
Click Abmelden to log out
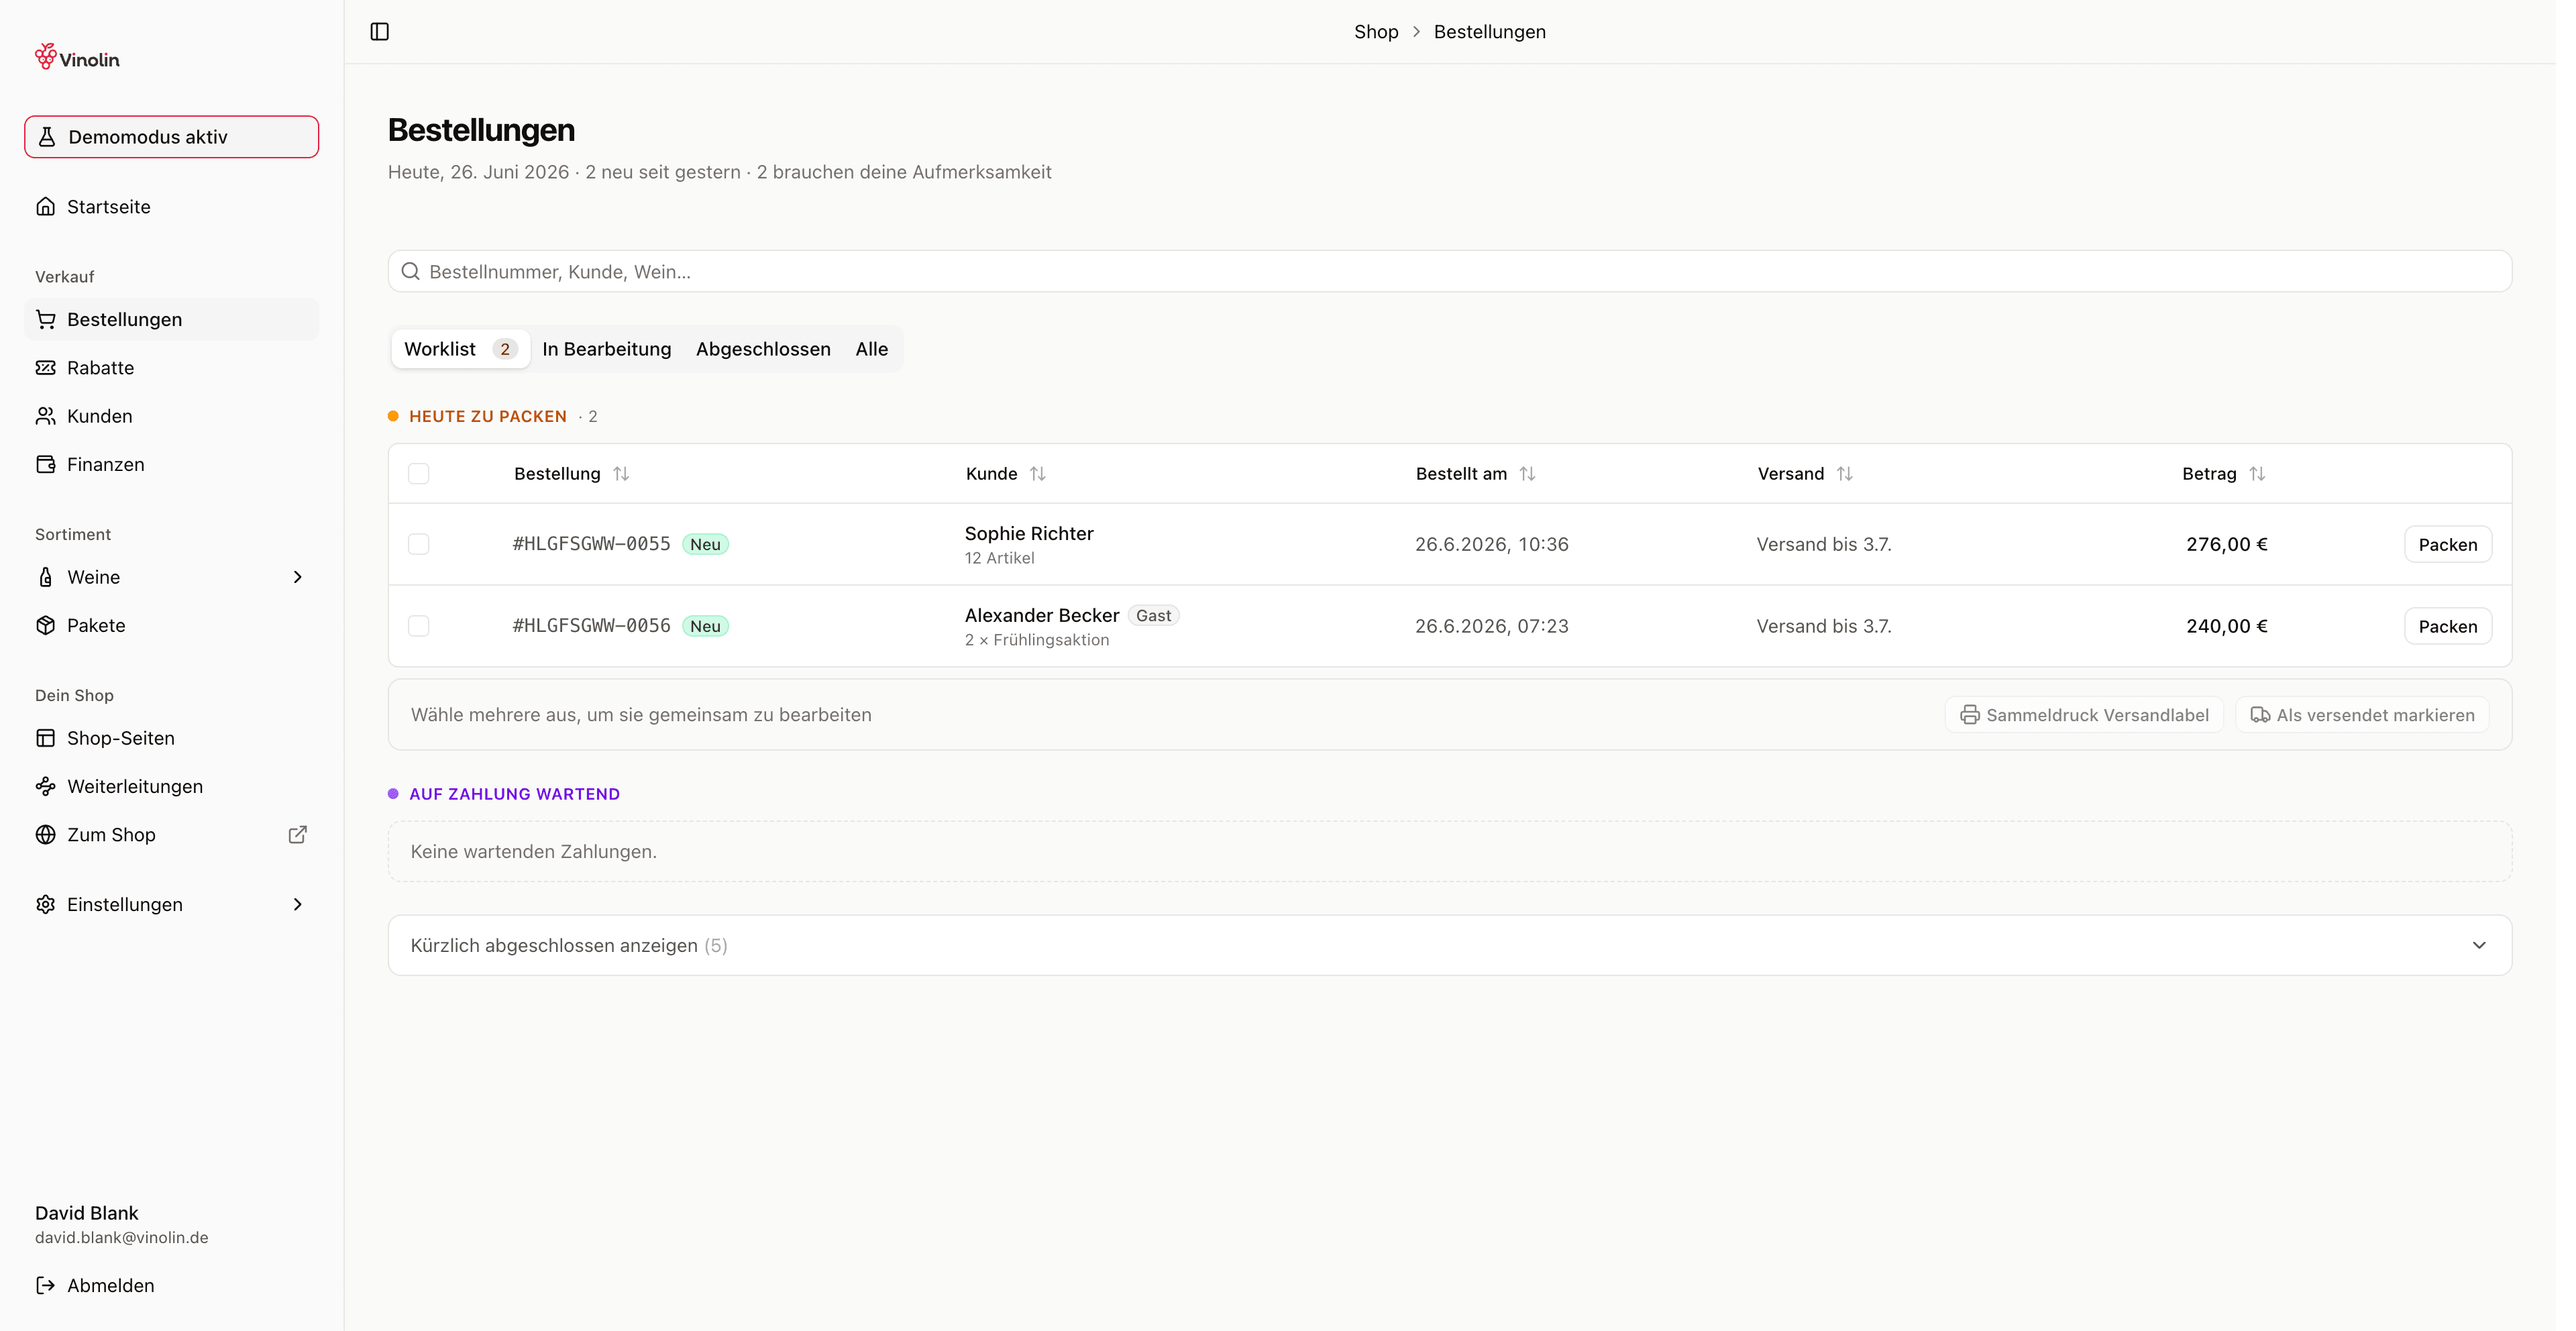110,1285
